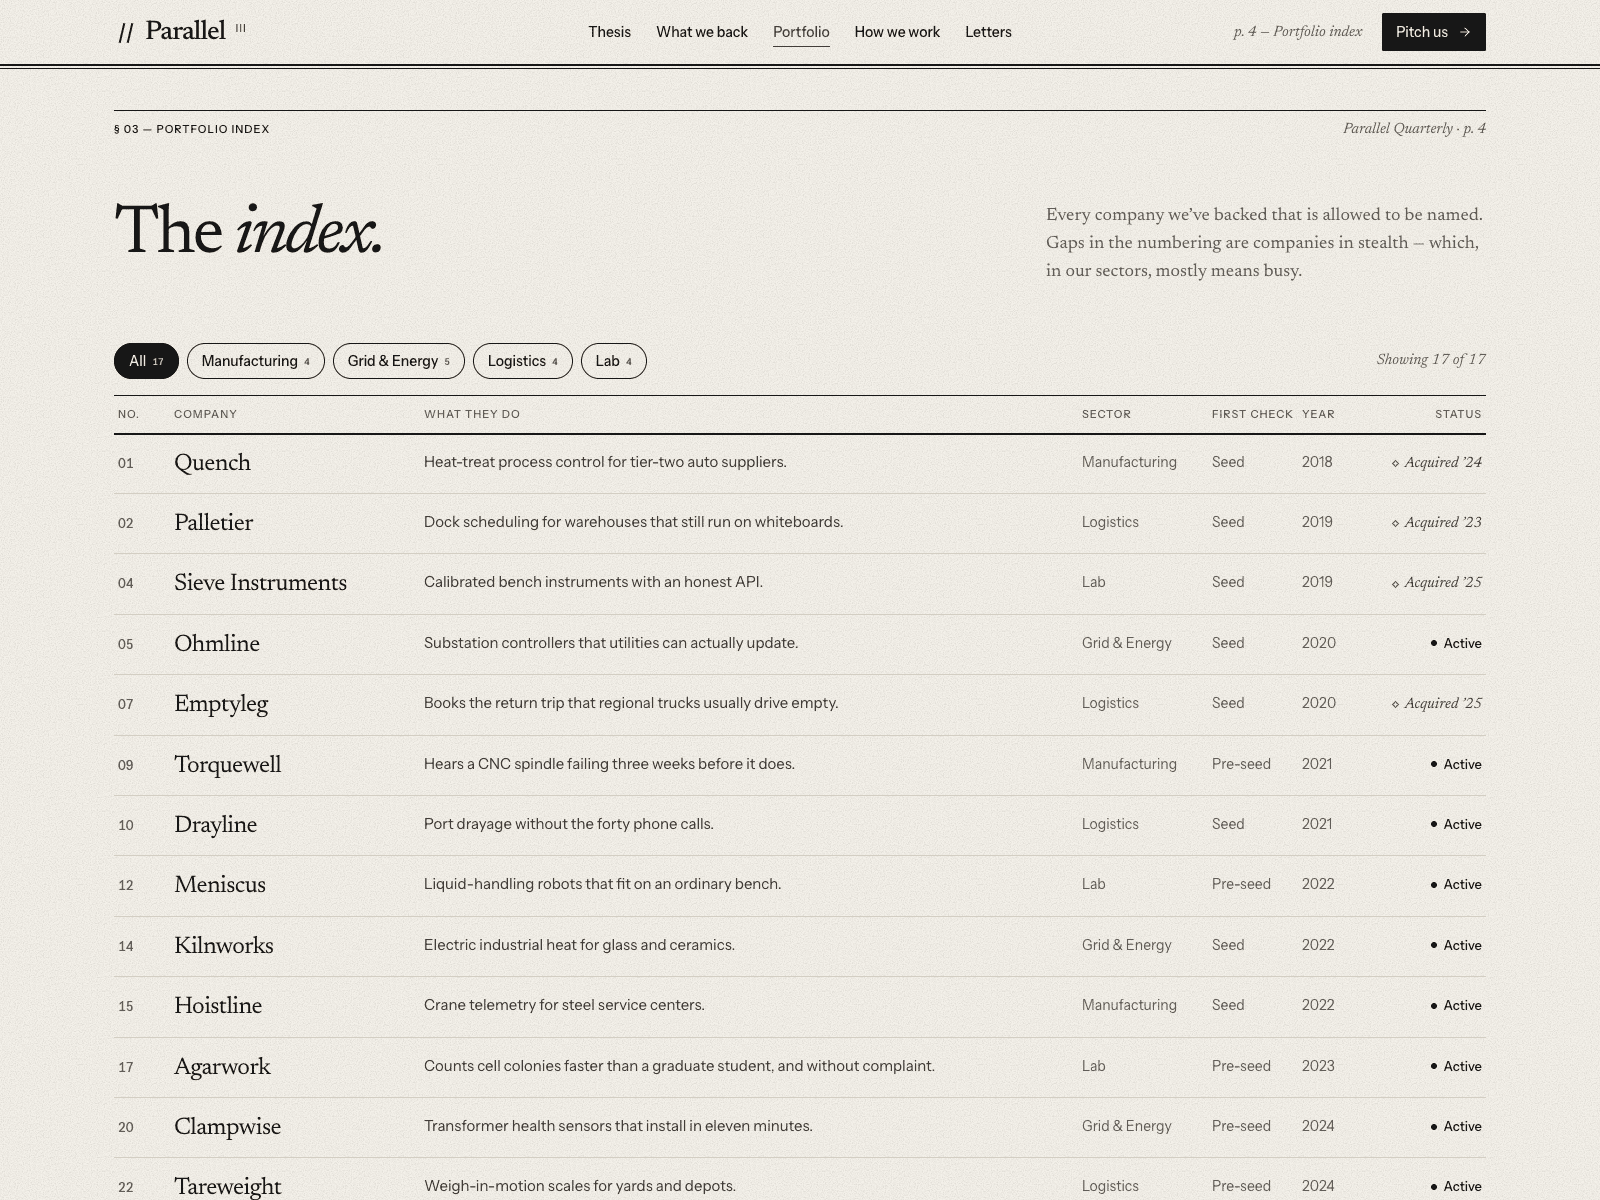The image size is (1600, 1200).
Task: Show only Logistics companies
Action: click(523, 361)
